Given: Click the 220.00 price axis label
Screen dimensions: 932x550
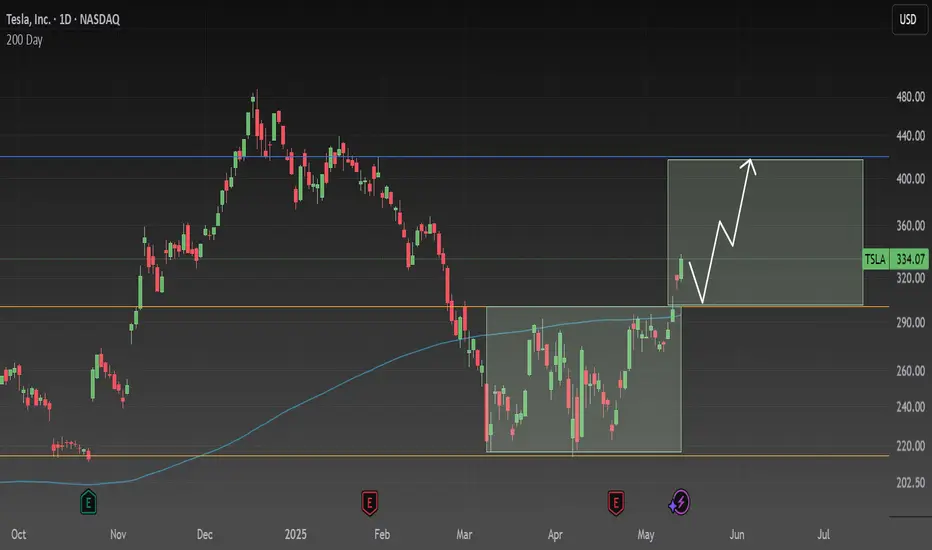Looking at the screenshot, I should tap(910, 445).
